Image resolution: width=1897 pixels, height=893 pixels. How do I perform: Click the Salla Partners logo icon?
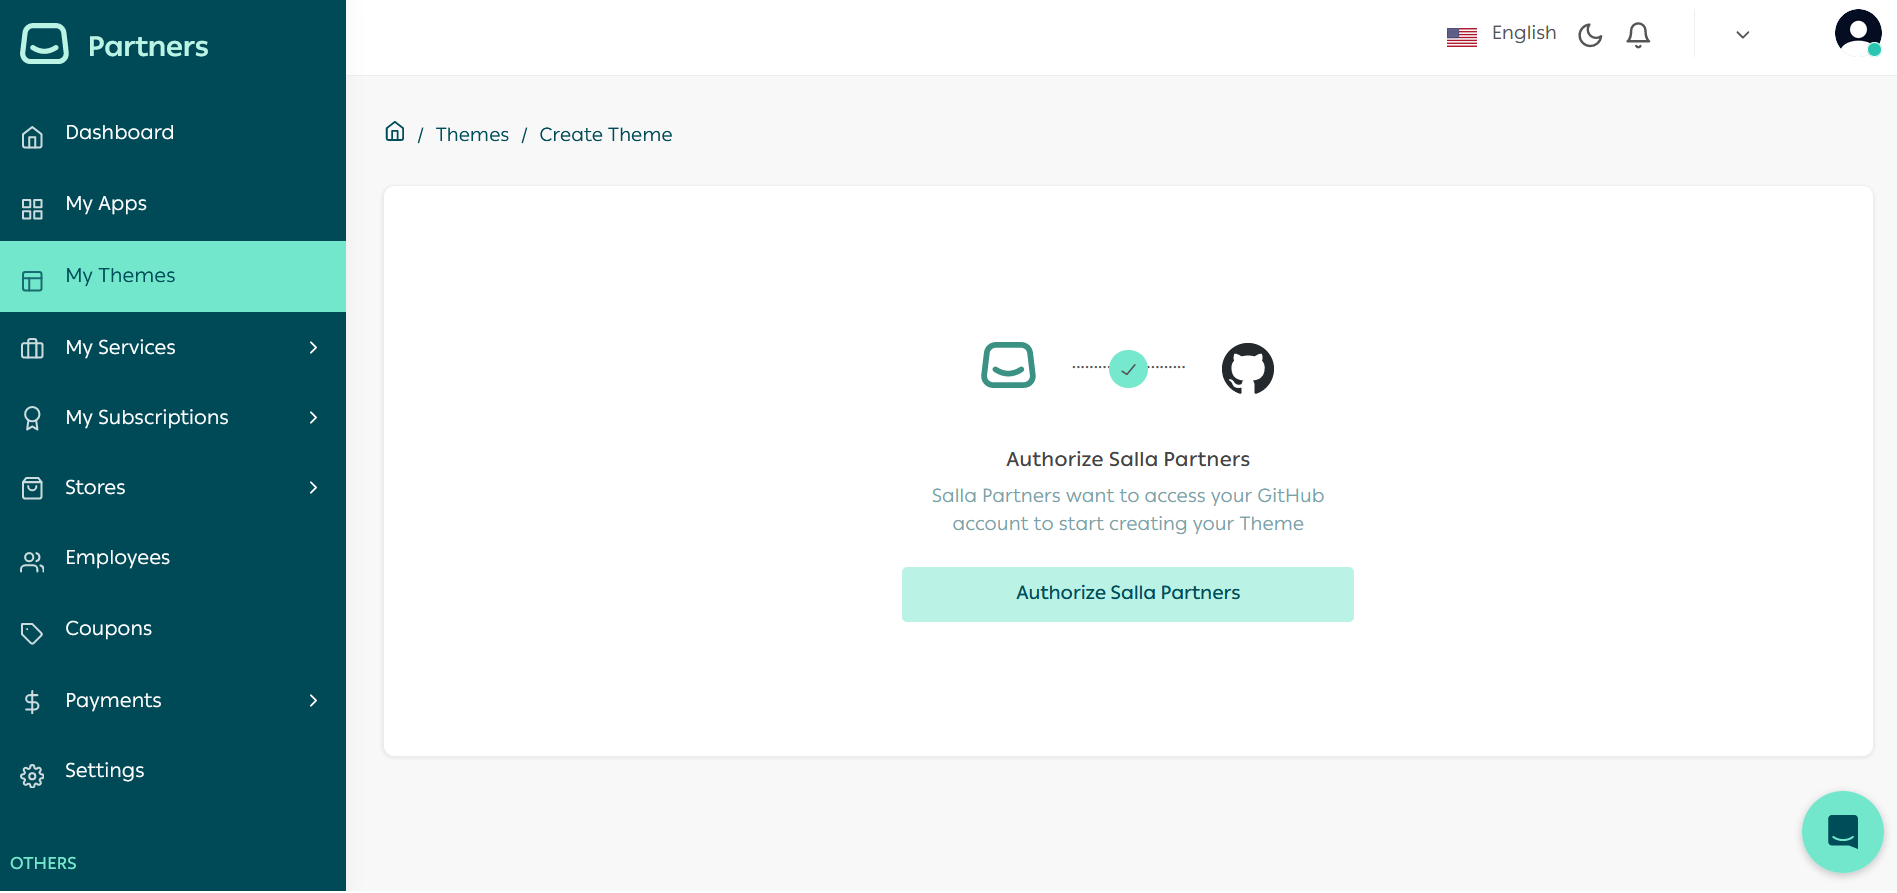(44, 44)
